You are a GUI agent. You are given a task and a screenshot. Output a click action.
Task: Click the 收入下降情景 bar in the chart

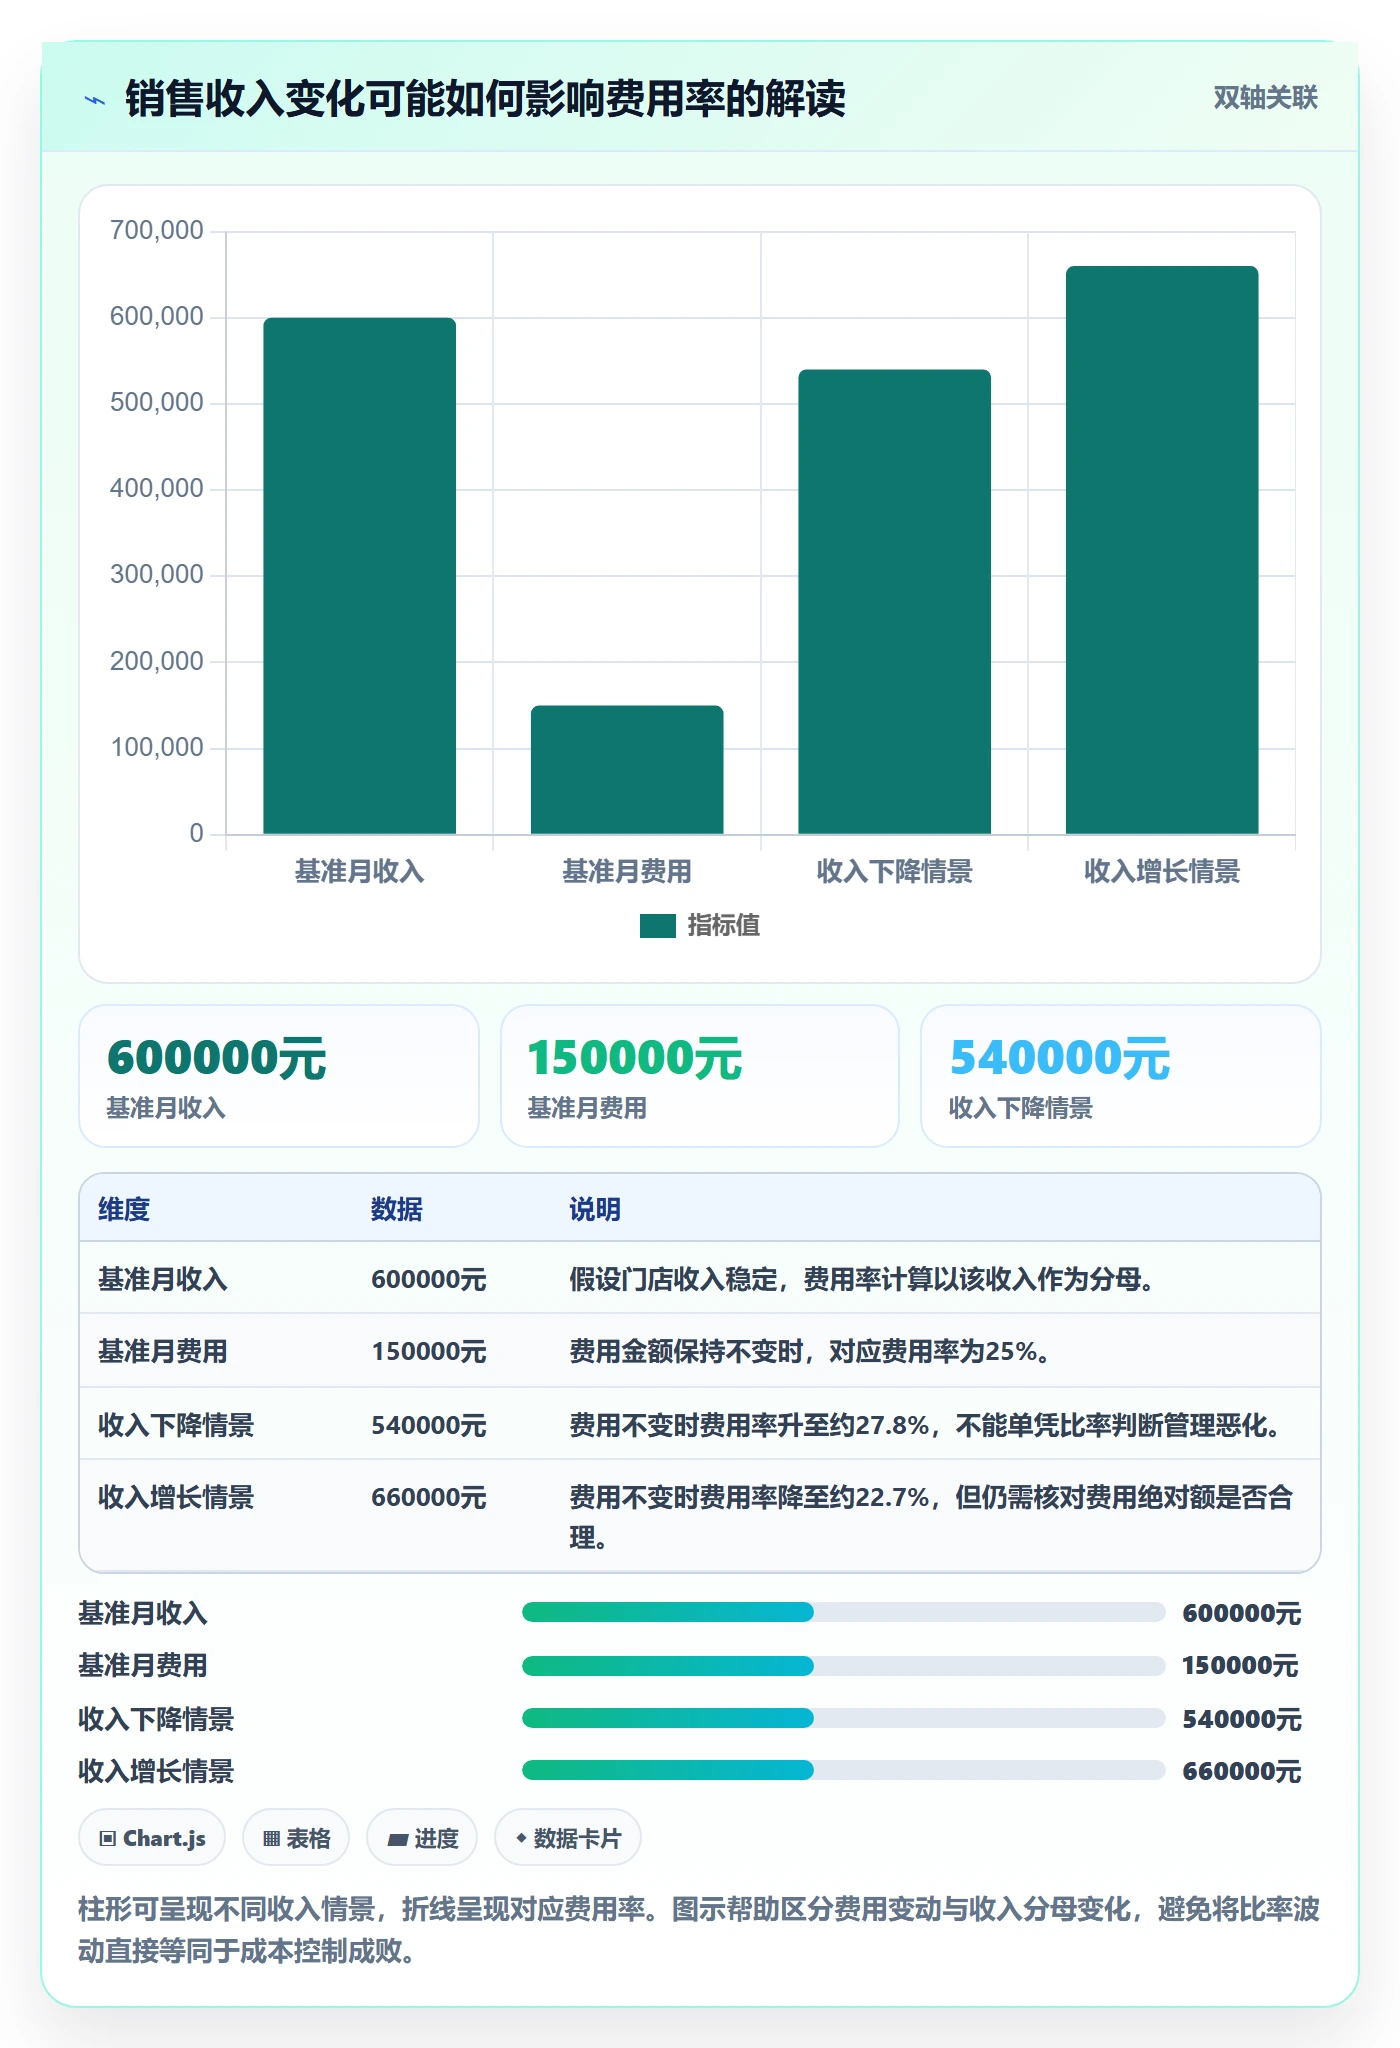[894, 602]
